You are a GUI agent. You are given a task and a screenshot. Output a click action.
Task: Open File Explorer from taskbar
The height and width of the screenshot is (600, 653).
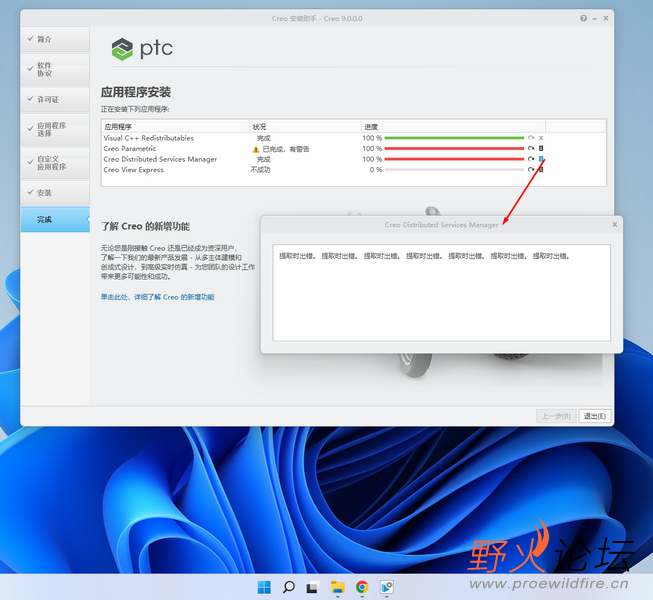337,587
